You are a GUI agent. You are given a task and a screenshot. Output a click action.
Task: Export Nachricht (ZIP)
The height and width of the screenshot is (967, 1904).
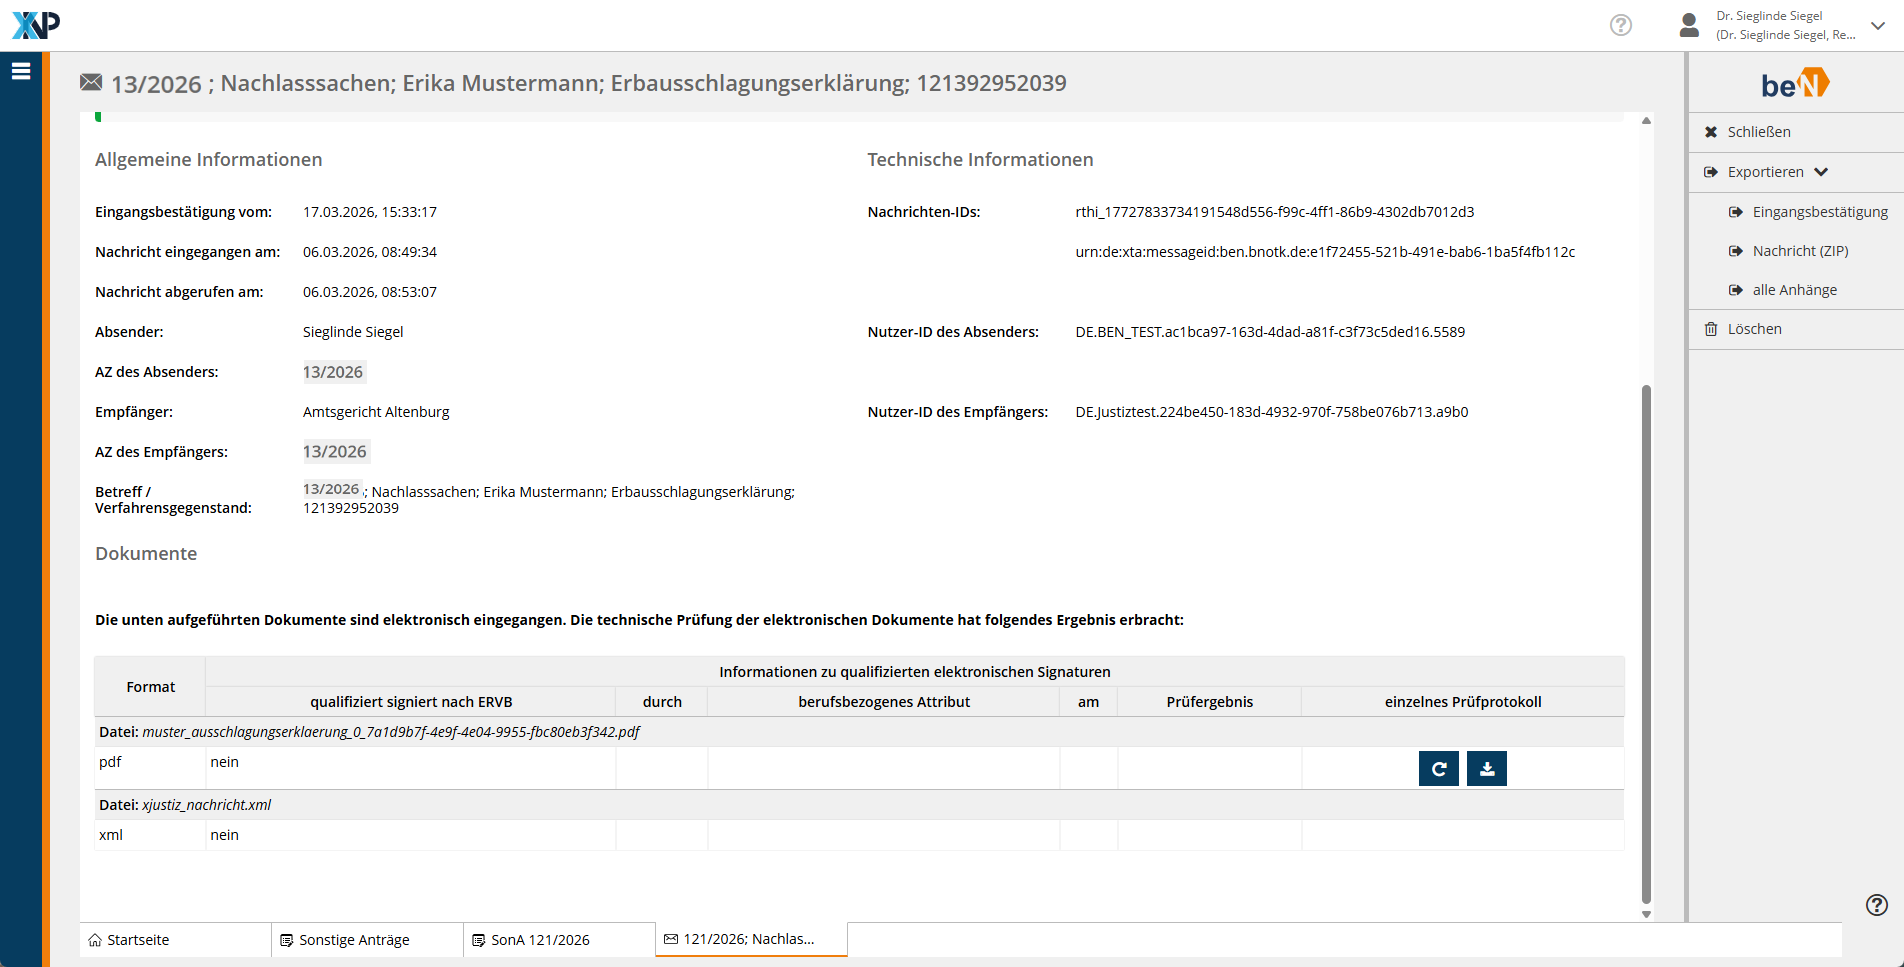pos(1799,251)
